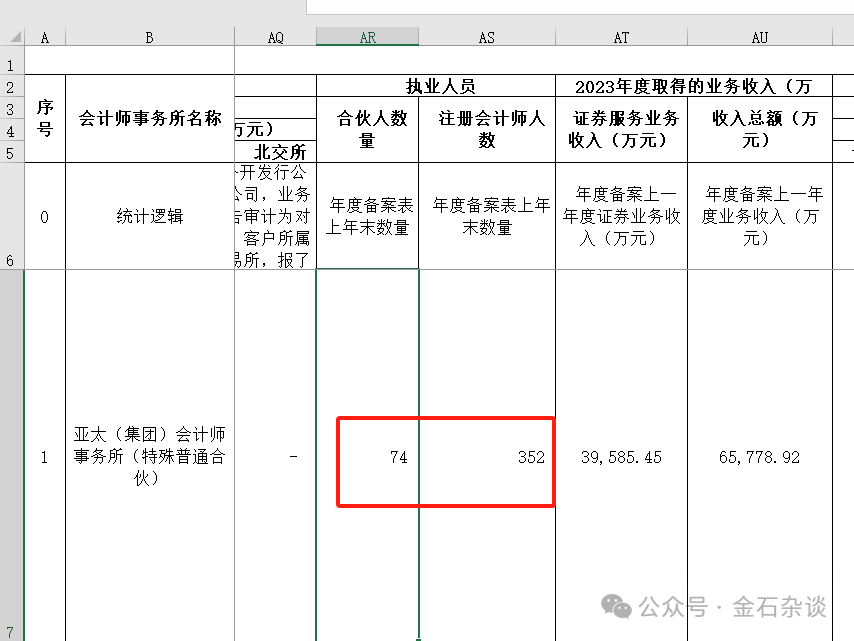Click the 年度备案上一年度证券业务收入 cell
Viewport: 854px width, 641px height.
click(x=621, y=216)
